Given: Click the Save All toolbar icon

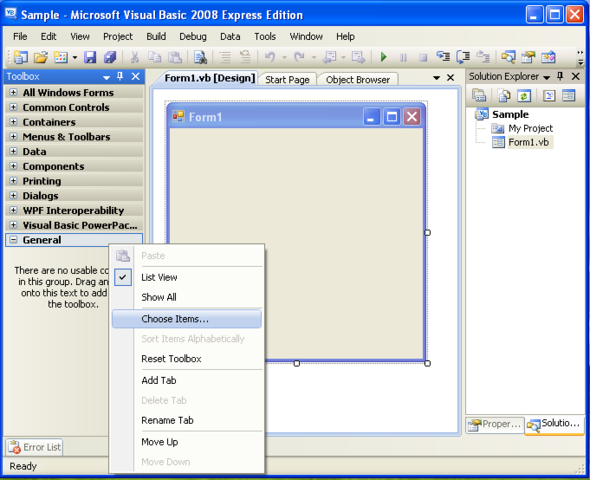Looking at the screenshot, I should click(110, 57).
